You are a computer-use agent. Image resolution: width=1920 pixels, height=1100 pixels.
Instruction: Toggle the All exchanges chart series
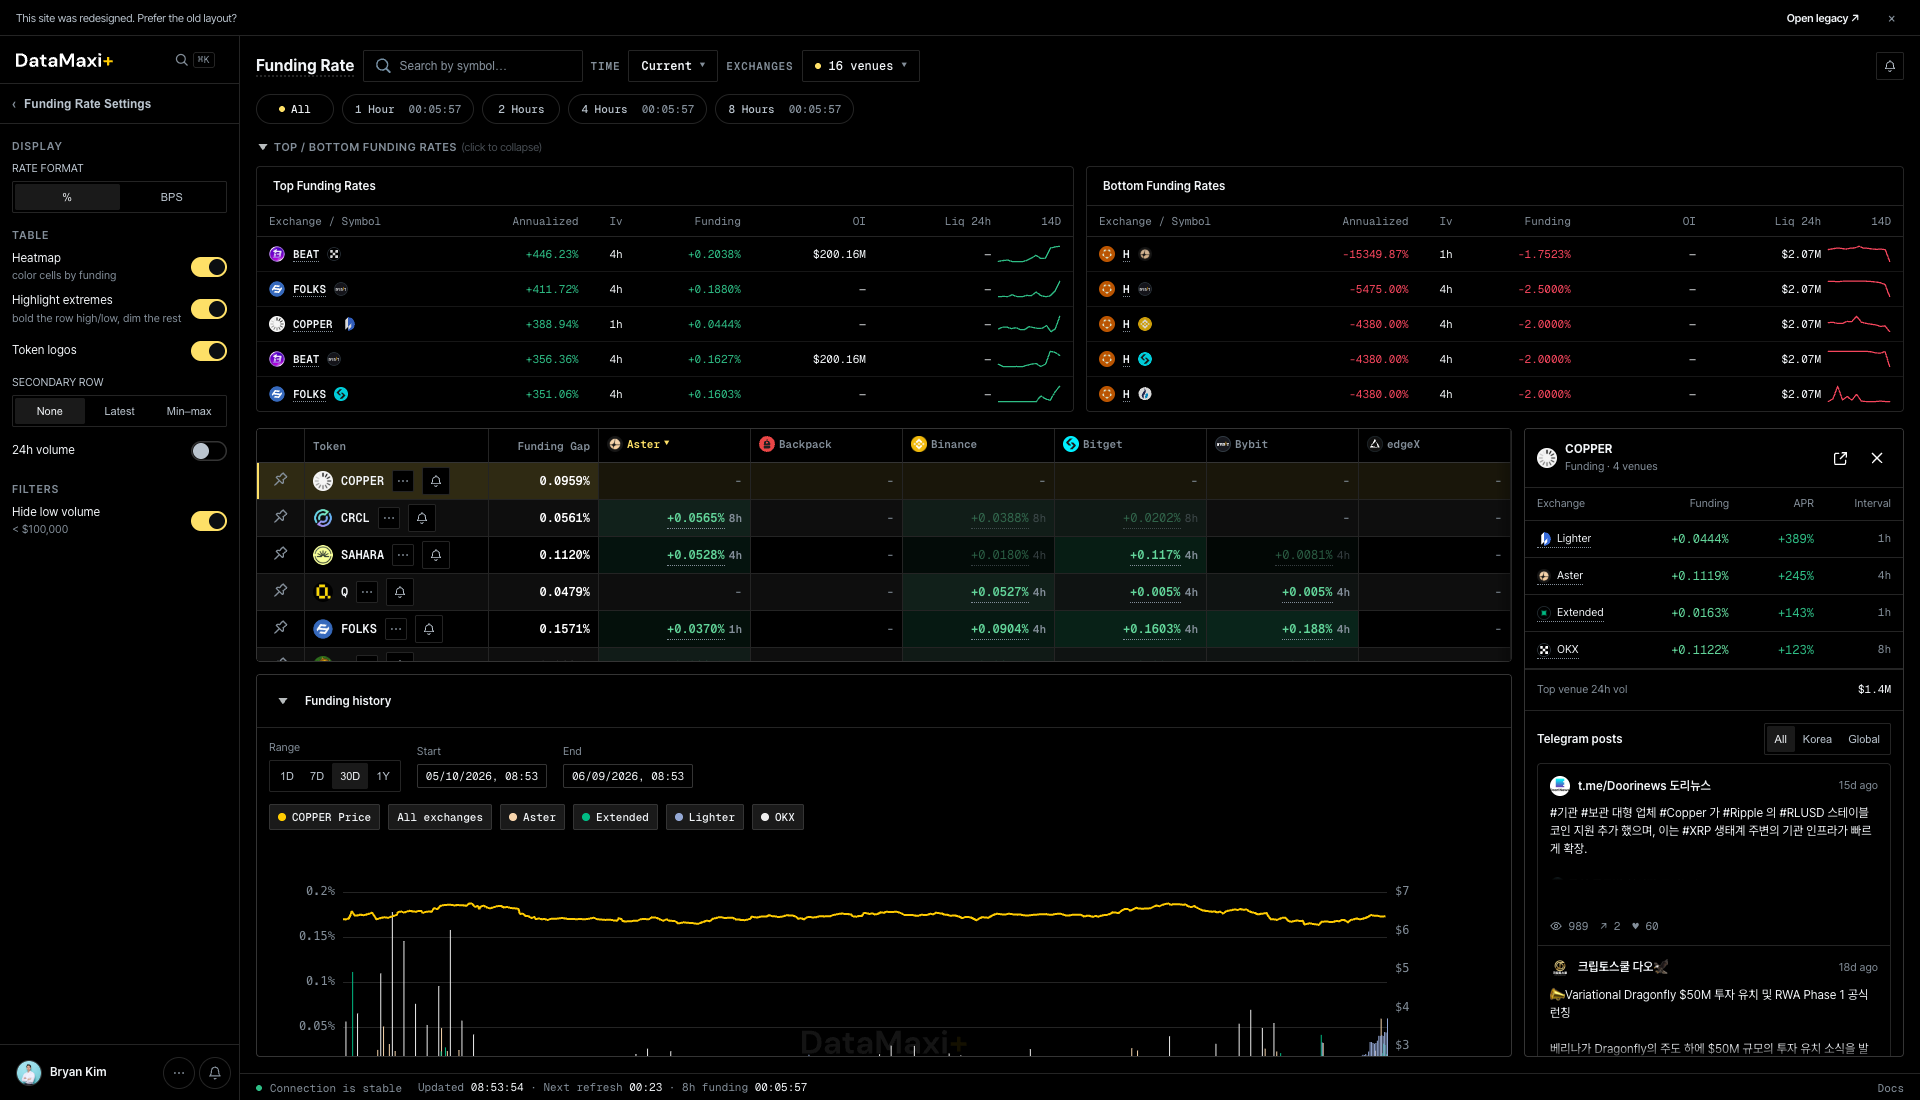pyautogui.click(x=440, y=817)
